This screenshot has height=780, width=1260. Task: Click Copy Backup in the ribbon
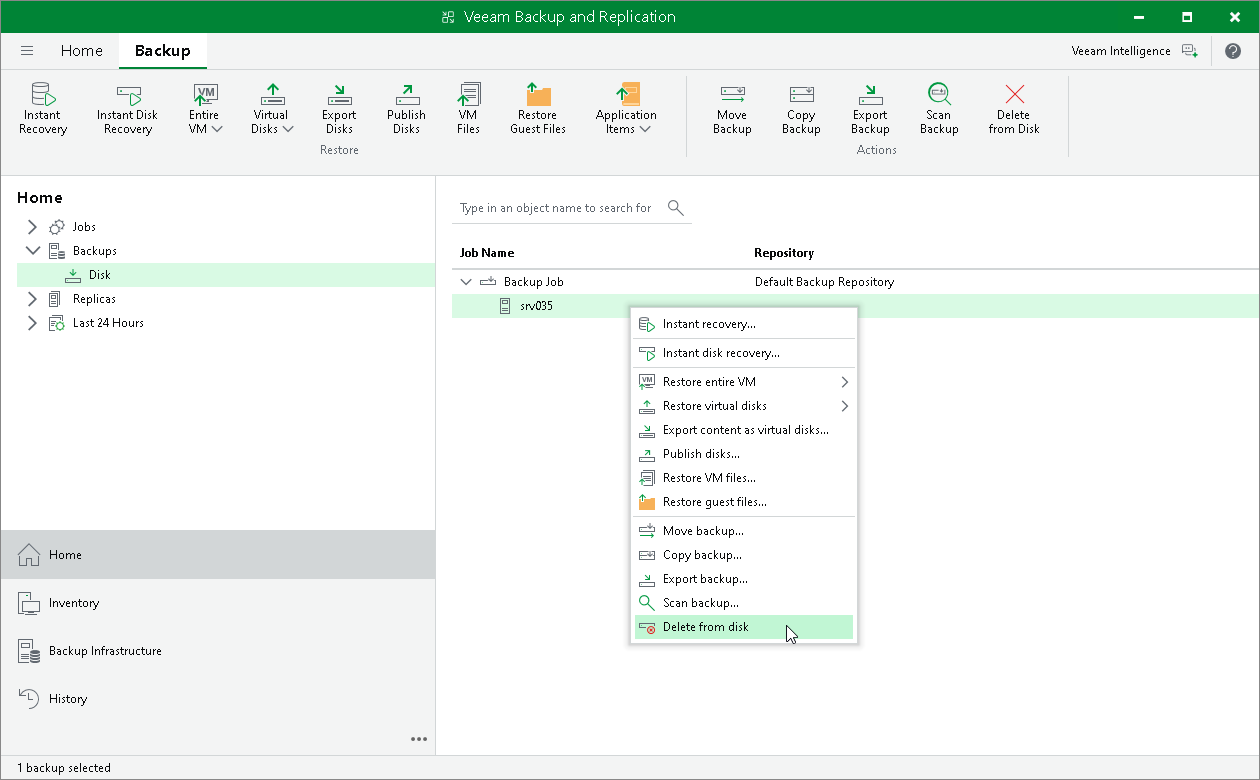pos(801,108)
